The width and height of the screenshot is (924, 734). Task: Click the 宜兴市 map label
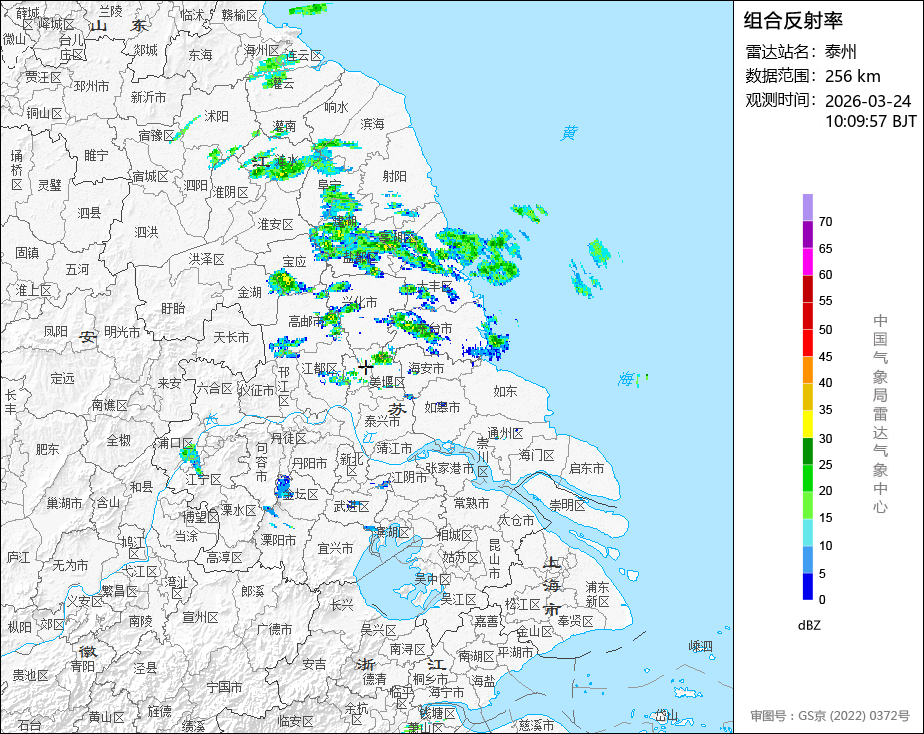(335, 548)
